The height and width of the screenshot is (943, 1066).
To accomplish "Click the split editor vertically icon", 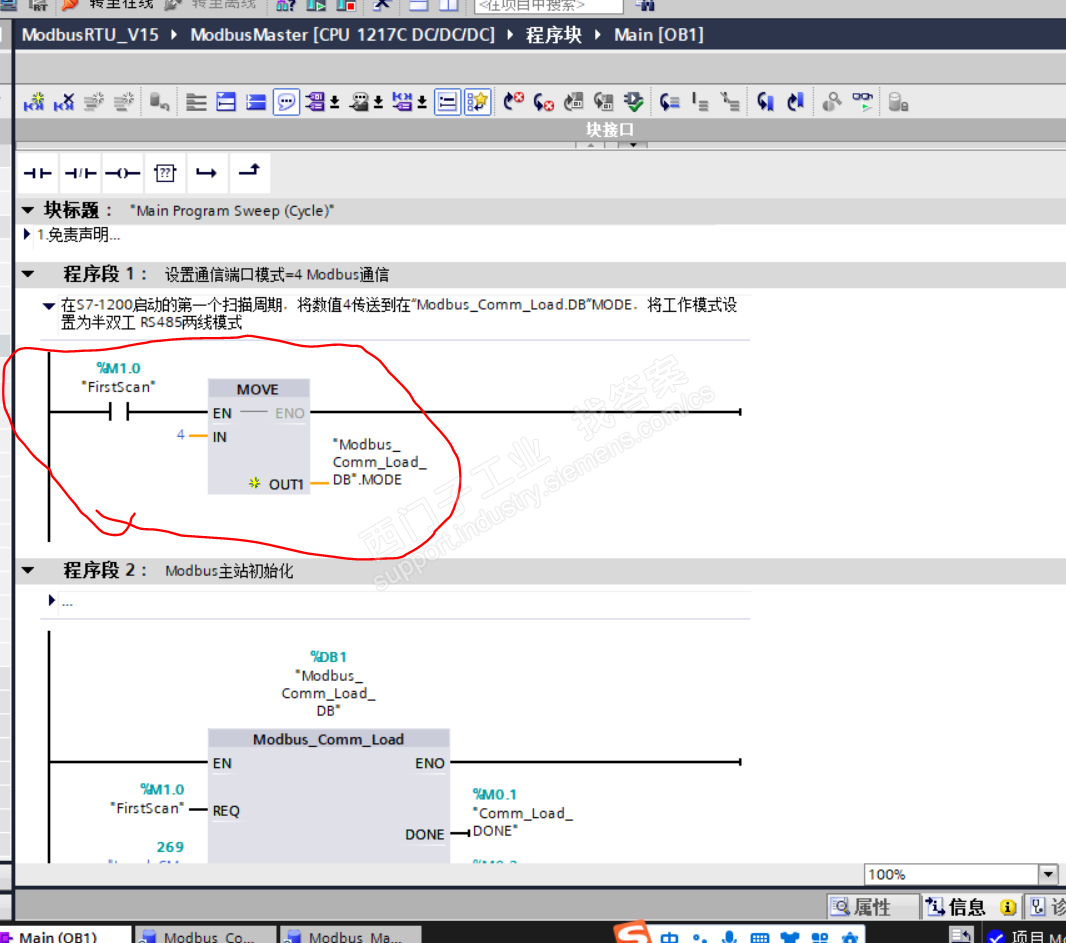I will 448,5.
